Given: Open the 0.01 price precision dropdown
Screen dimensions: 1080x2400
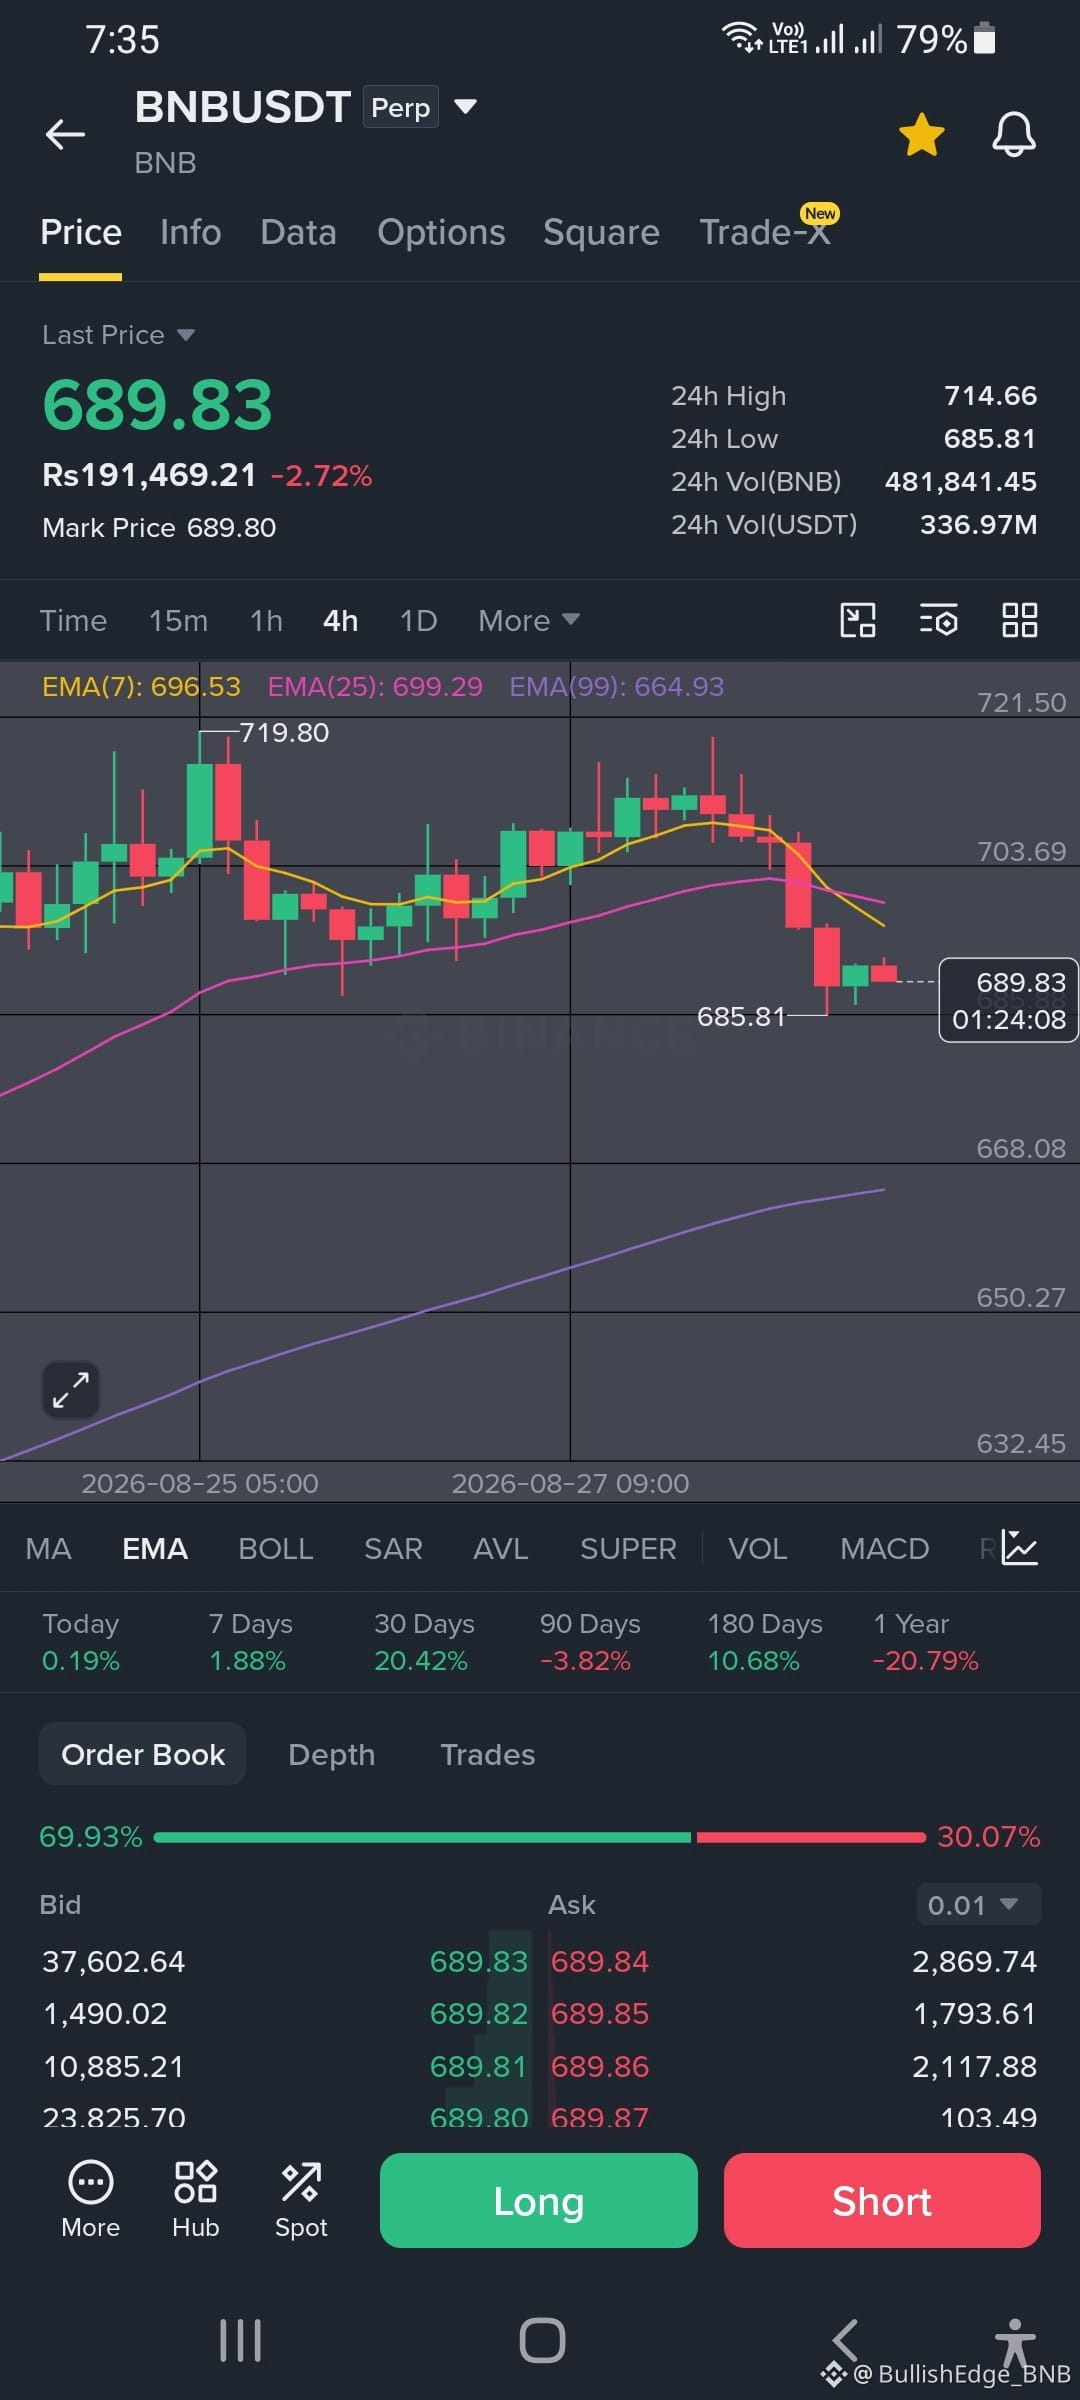Looking at the screenshot, I should coord(978,1904).
